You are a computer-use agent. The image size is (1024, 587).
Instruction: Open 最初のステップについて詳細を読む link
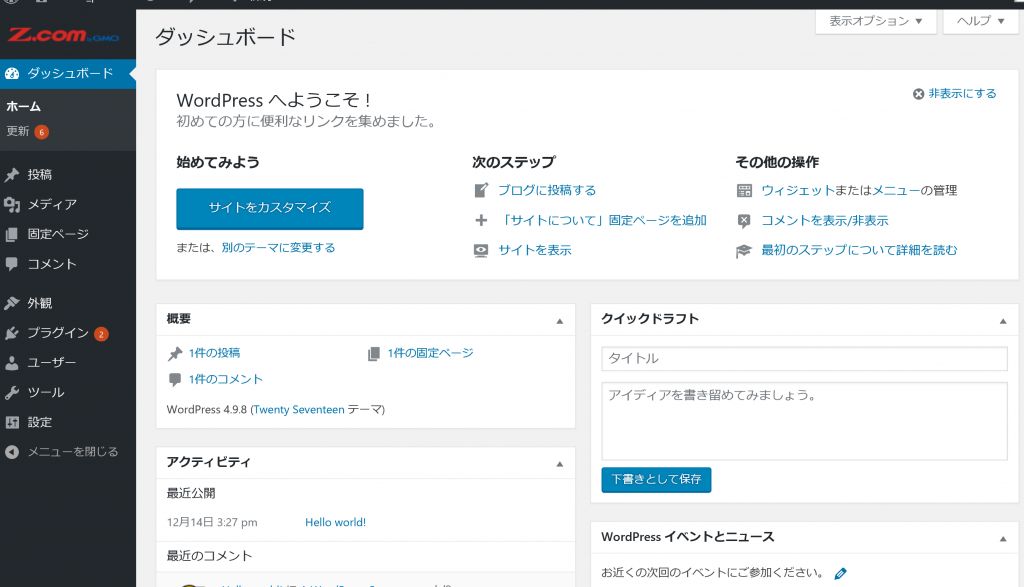[x=859, y=250]
